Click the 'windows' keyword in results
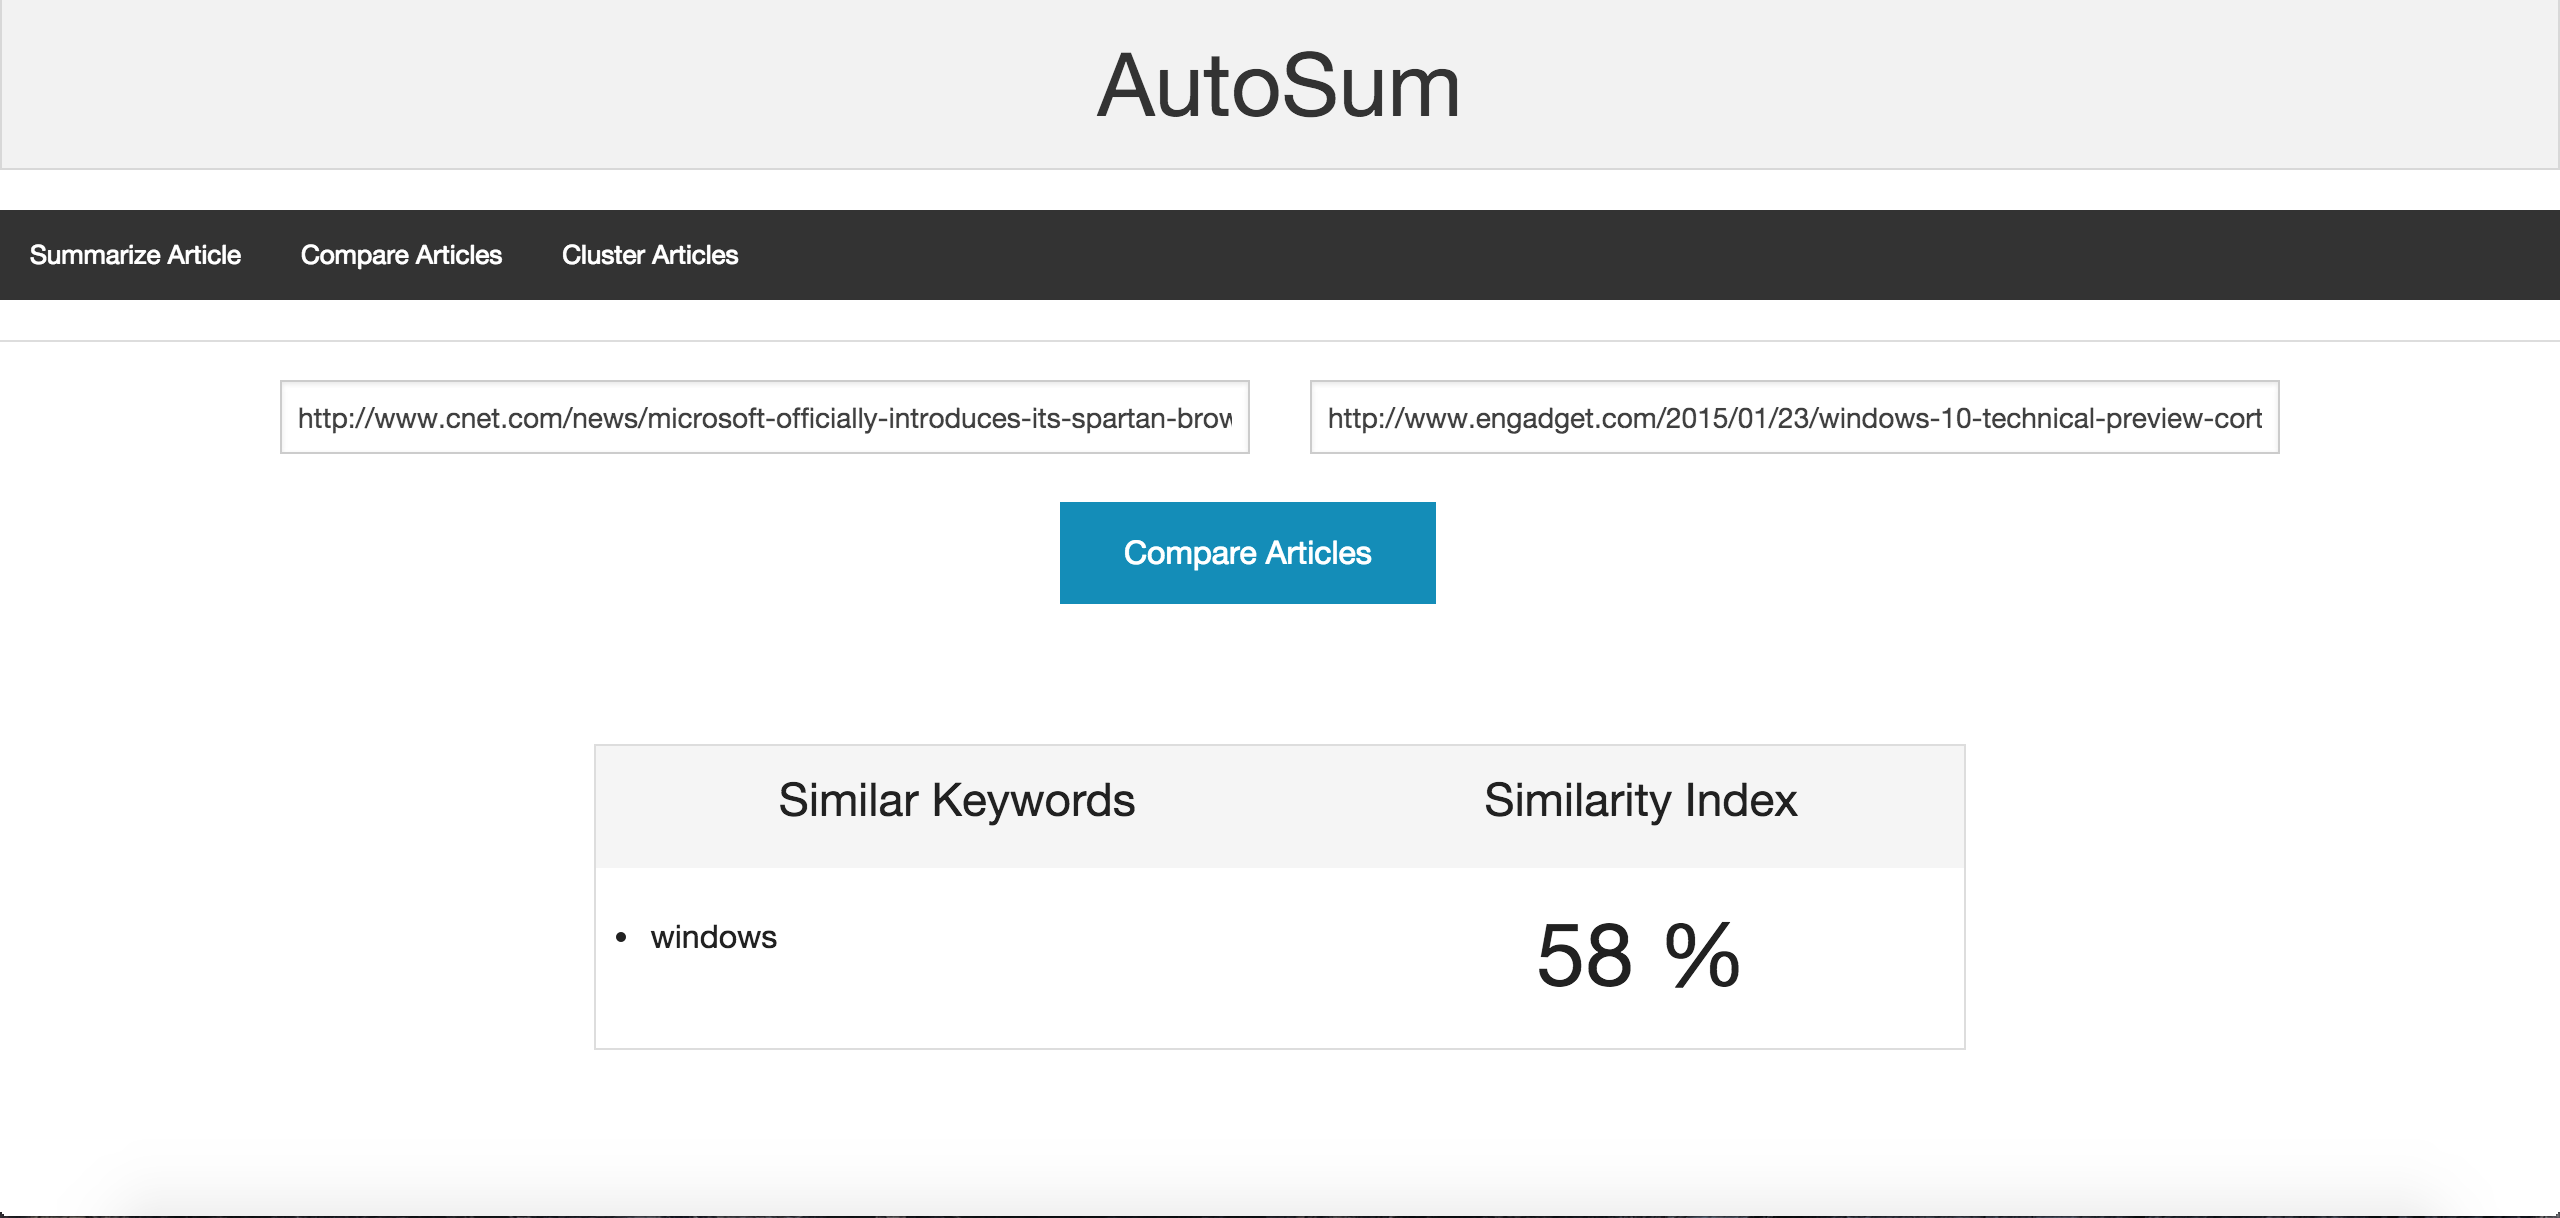Viewport: 2560px width, 1218px height. 713,937
